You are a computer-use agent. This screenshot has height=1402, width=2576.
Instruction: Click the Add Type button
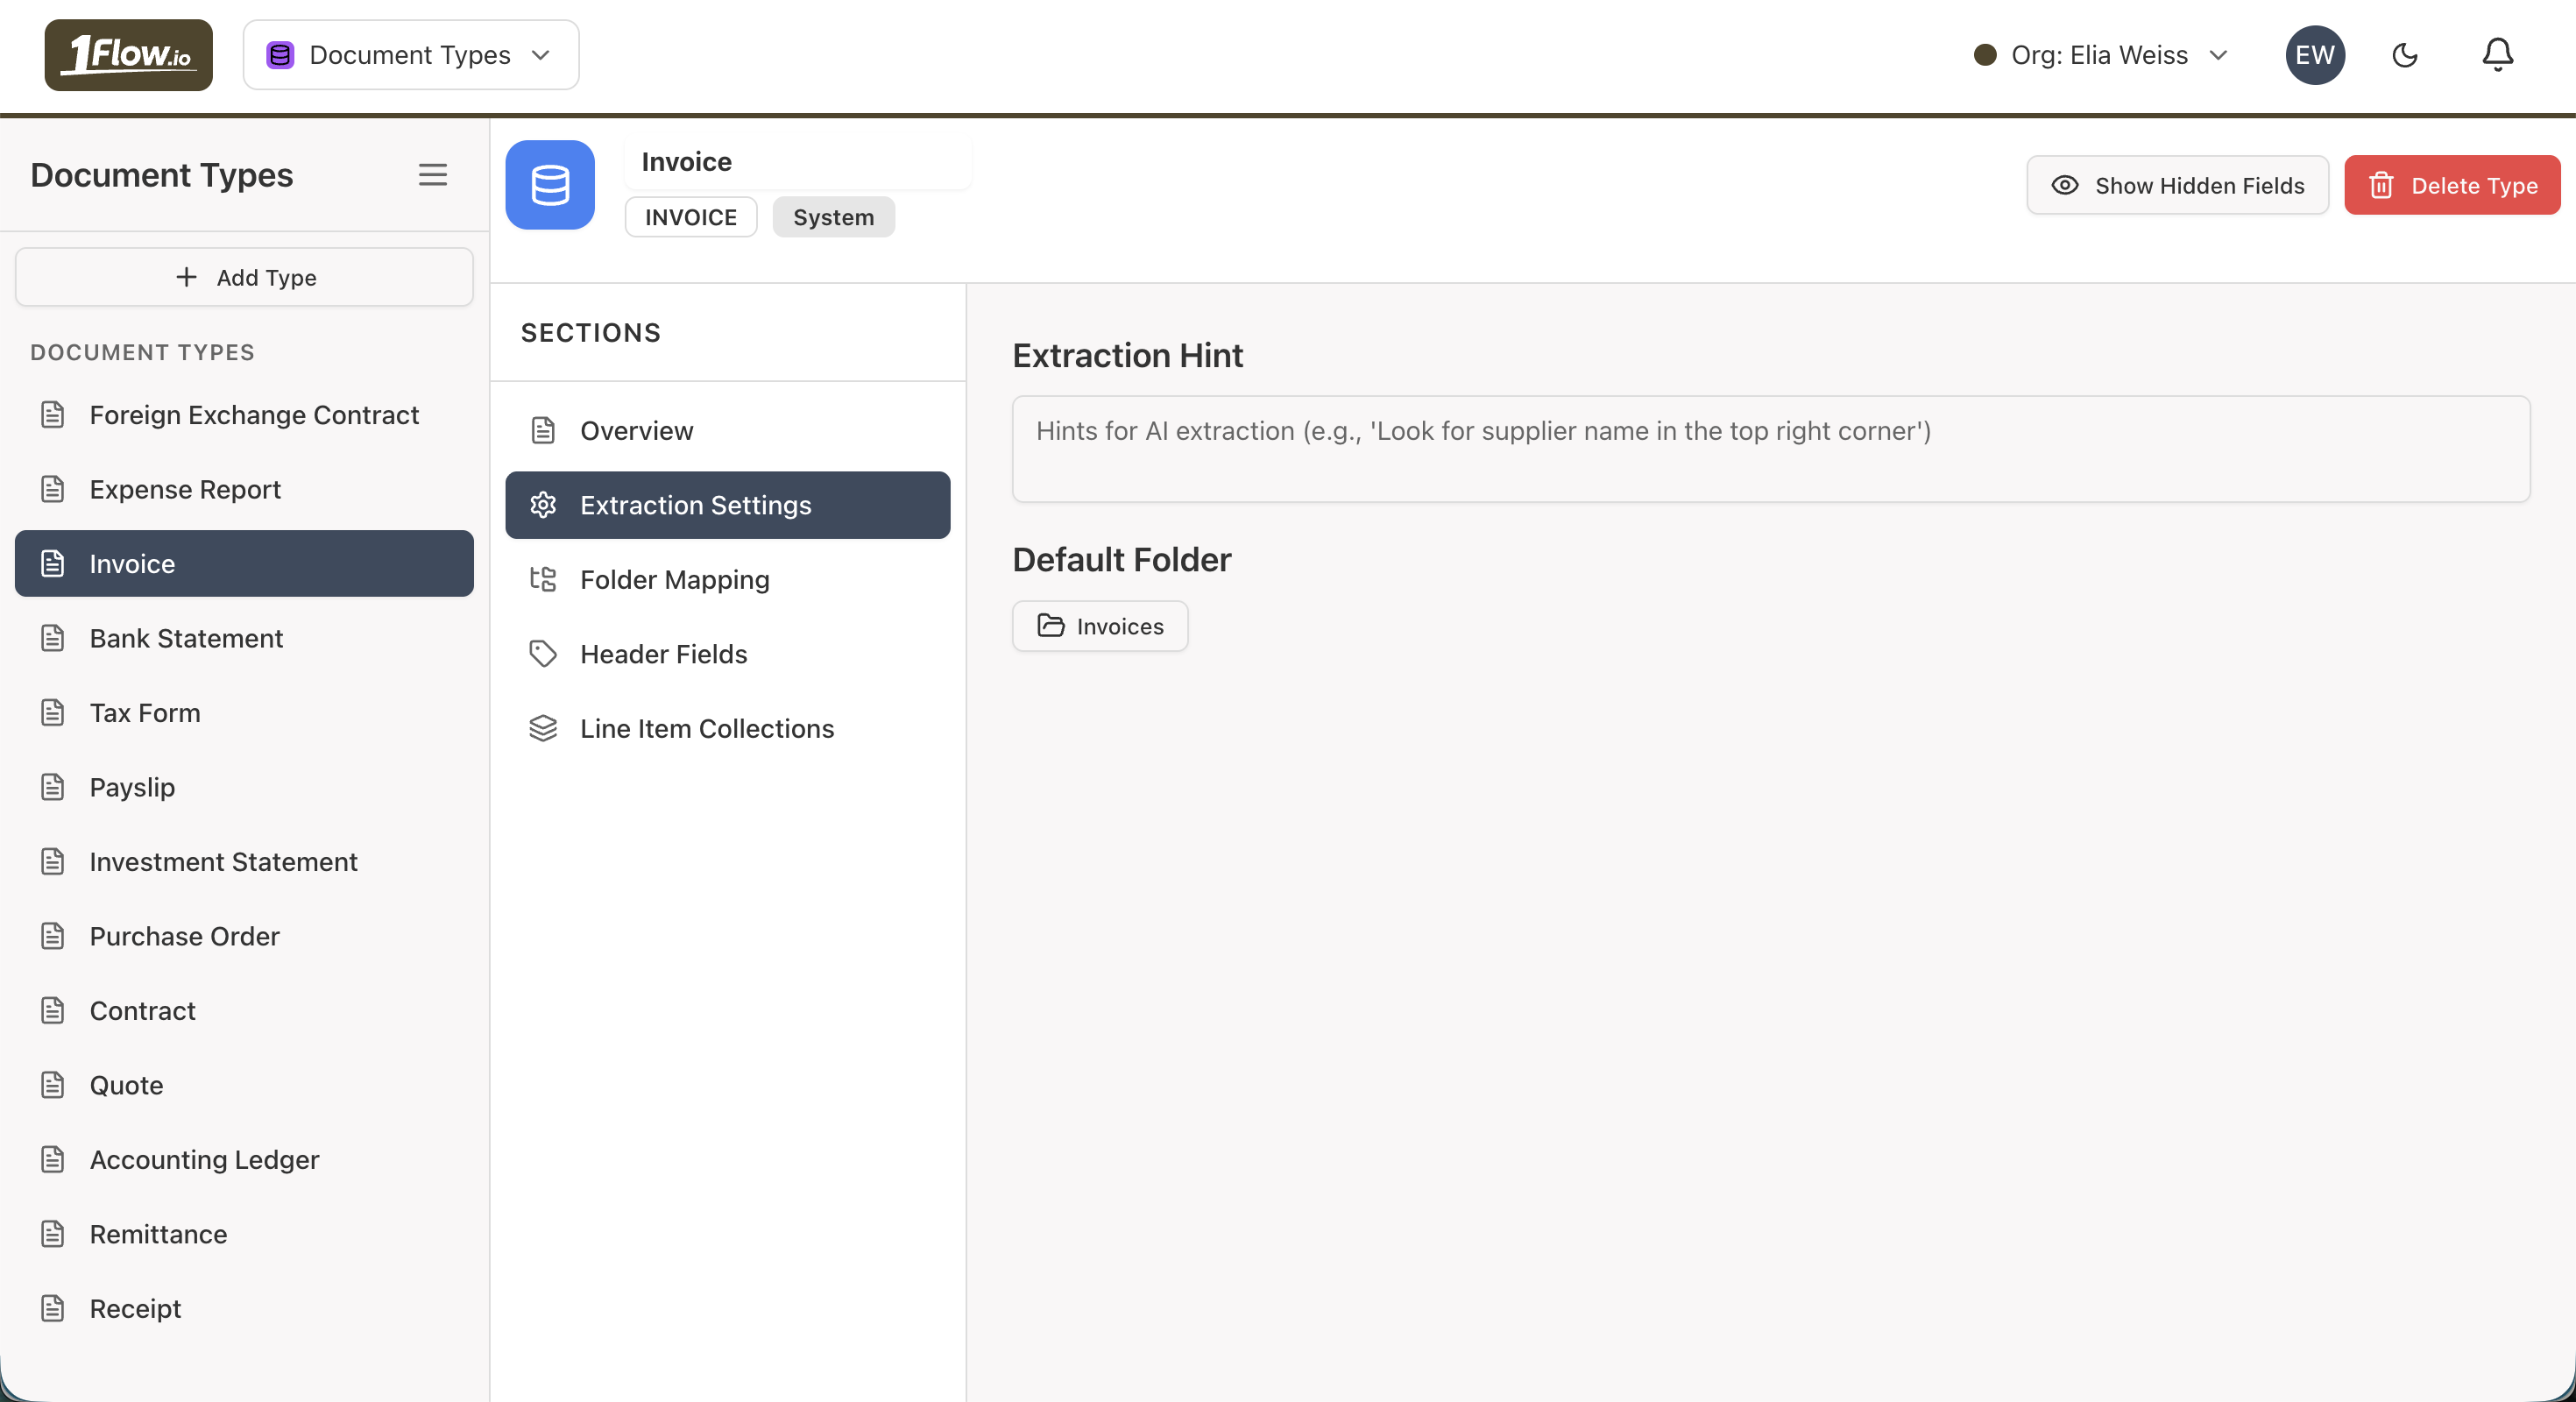click(244, 277)
